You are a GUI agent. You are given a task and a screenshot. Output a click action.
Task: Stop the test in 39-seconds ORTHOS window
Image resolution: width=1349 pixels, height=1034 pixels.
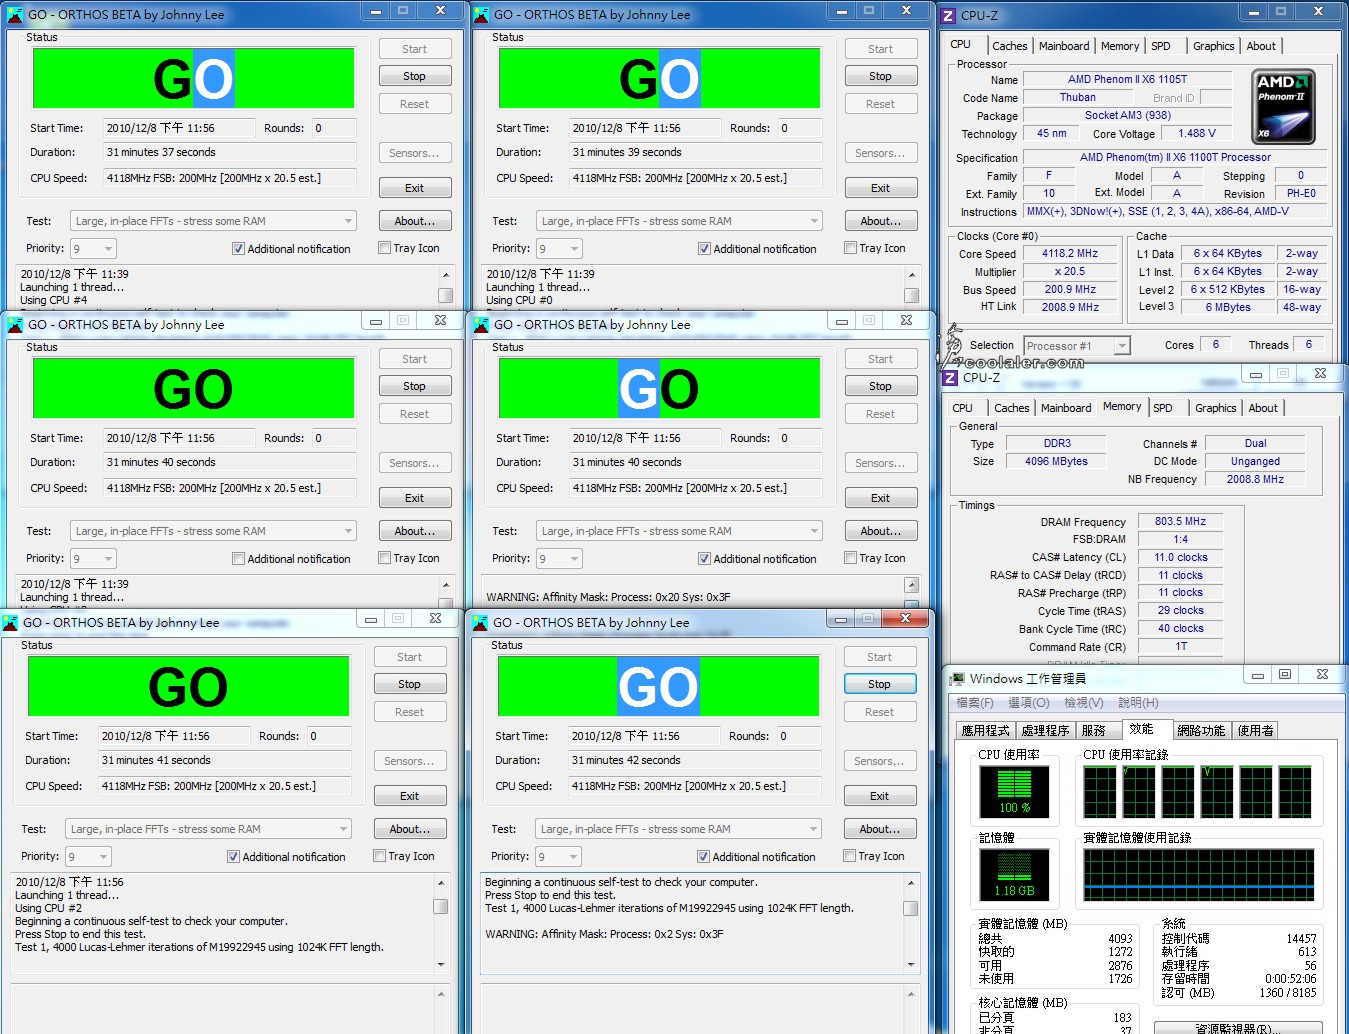881,76
